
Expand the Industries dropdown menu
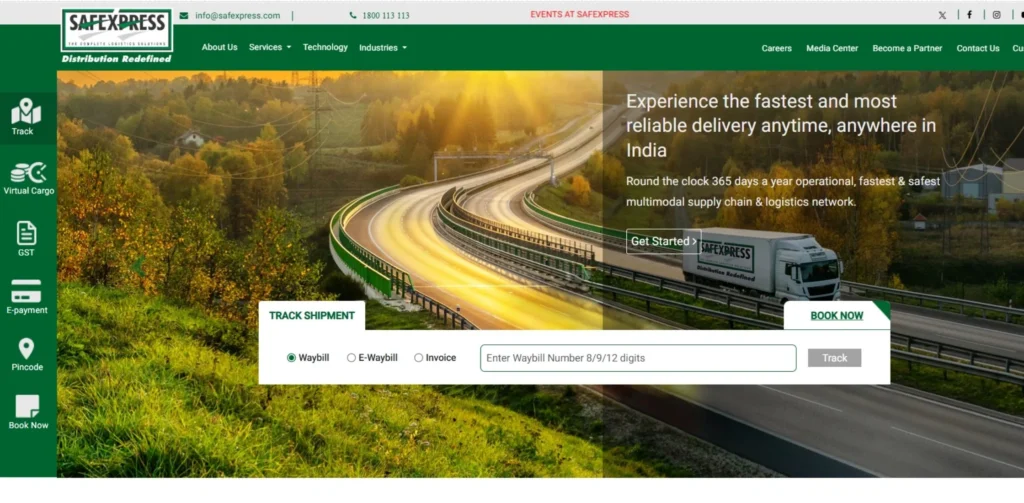tap(383, 48)
